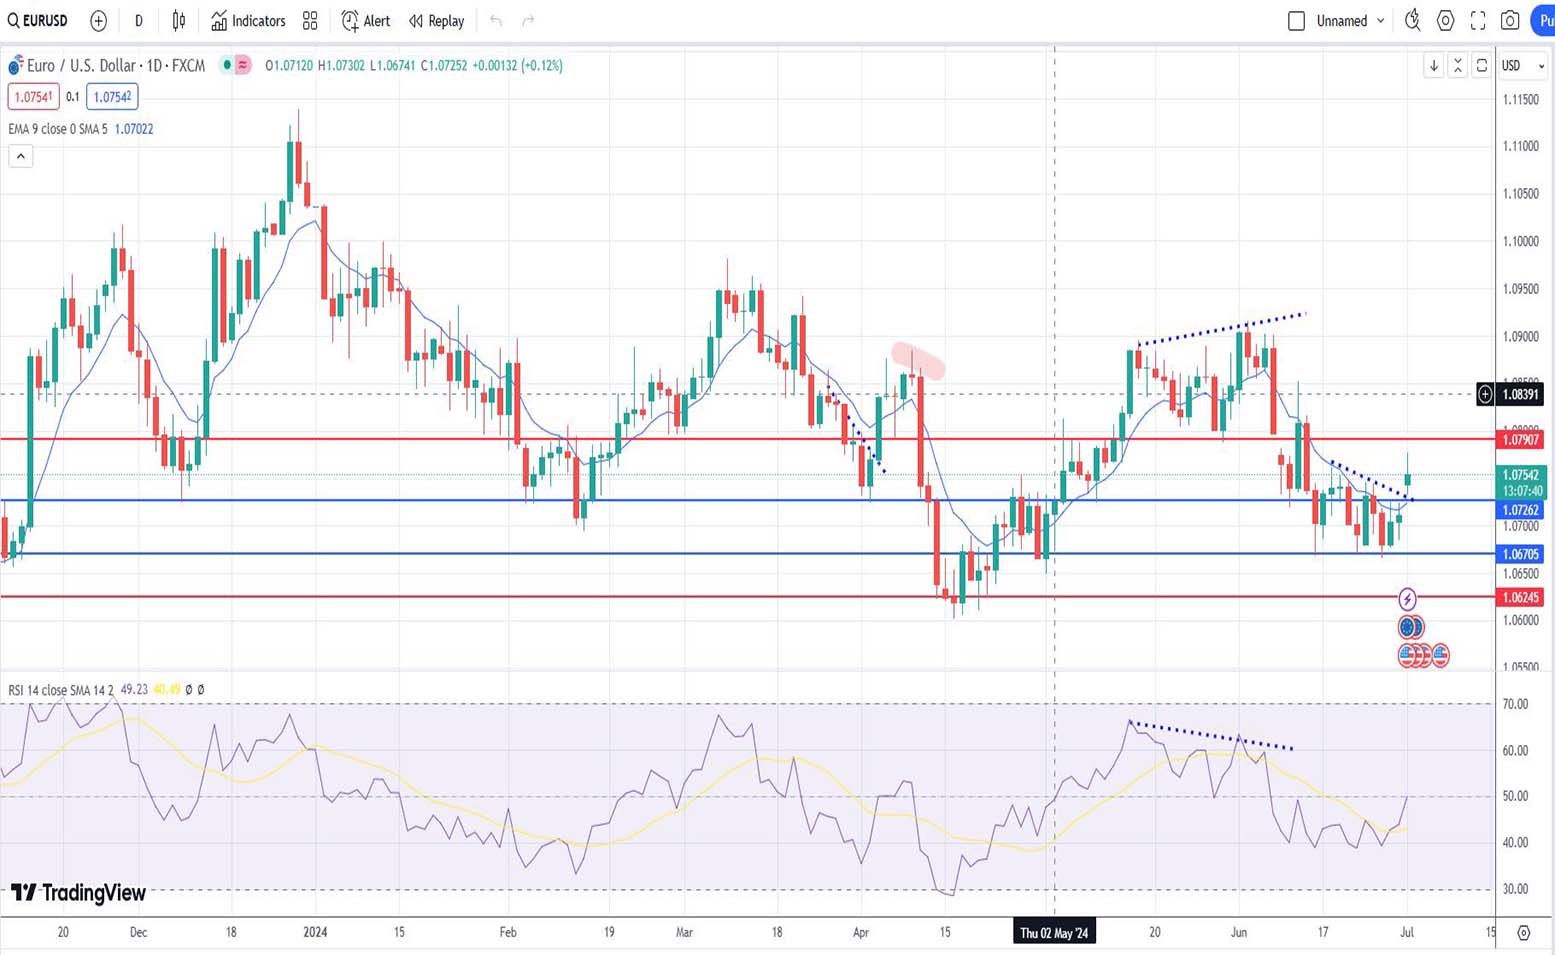This screenshot has height=955, width=1555.
Task: Take a chart snapshot with camera icon
Action: [x=1510, y=20]
